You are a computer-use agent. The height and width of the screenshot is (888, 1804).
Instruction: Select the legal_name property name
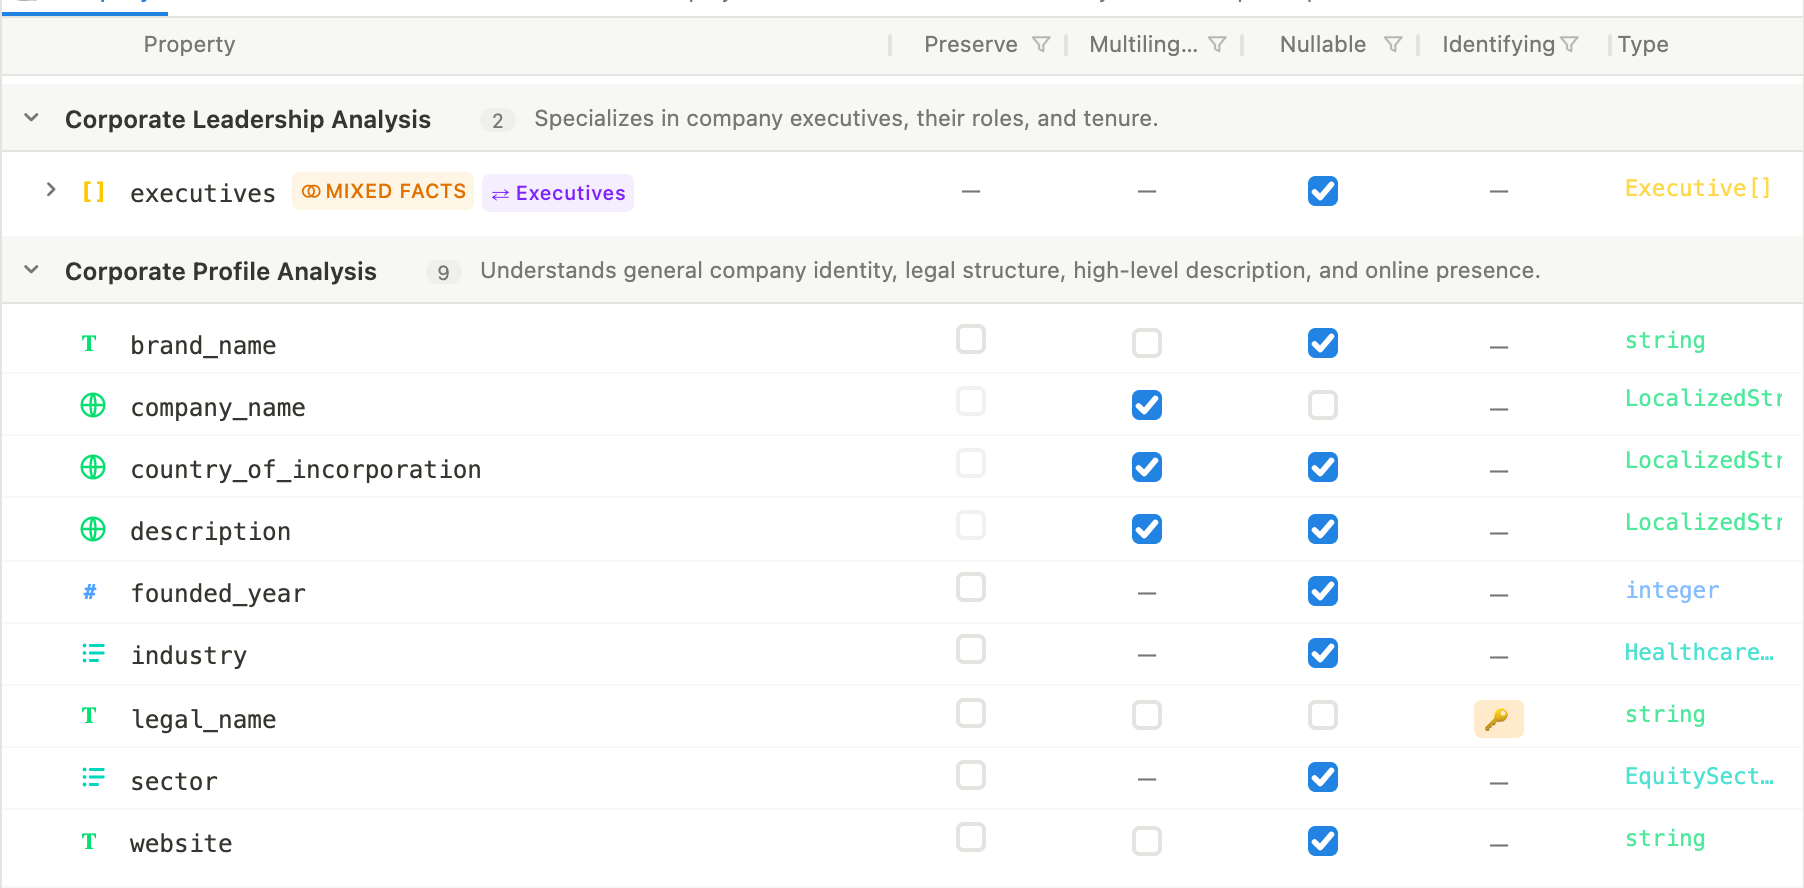click(204, 720)
